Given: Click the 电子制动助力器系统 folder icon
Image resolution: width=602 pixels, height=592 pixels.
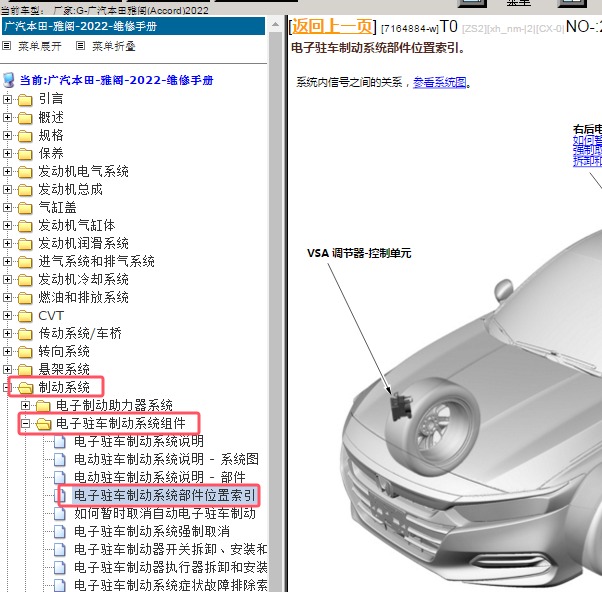Looking at the screenshot, I should click(43, 406).
